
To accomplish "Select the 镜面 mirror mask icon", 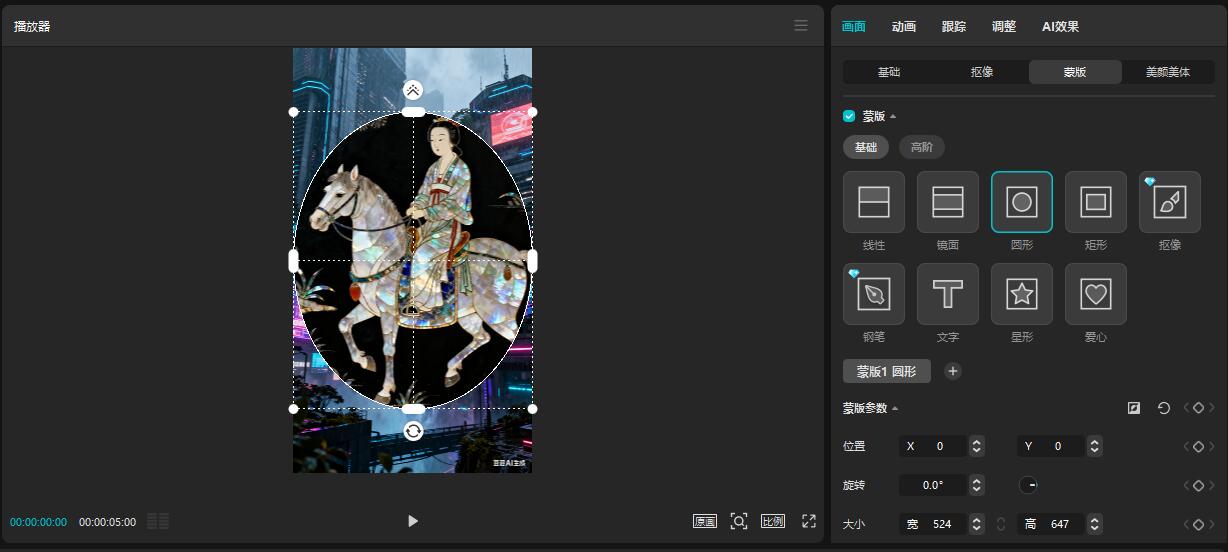I will 948,202.
